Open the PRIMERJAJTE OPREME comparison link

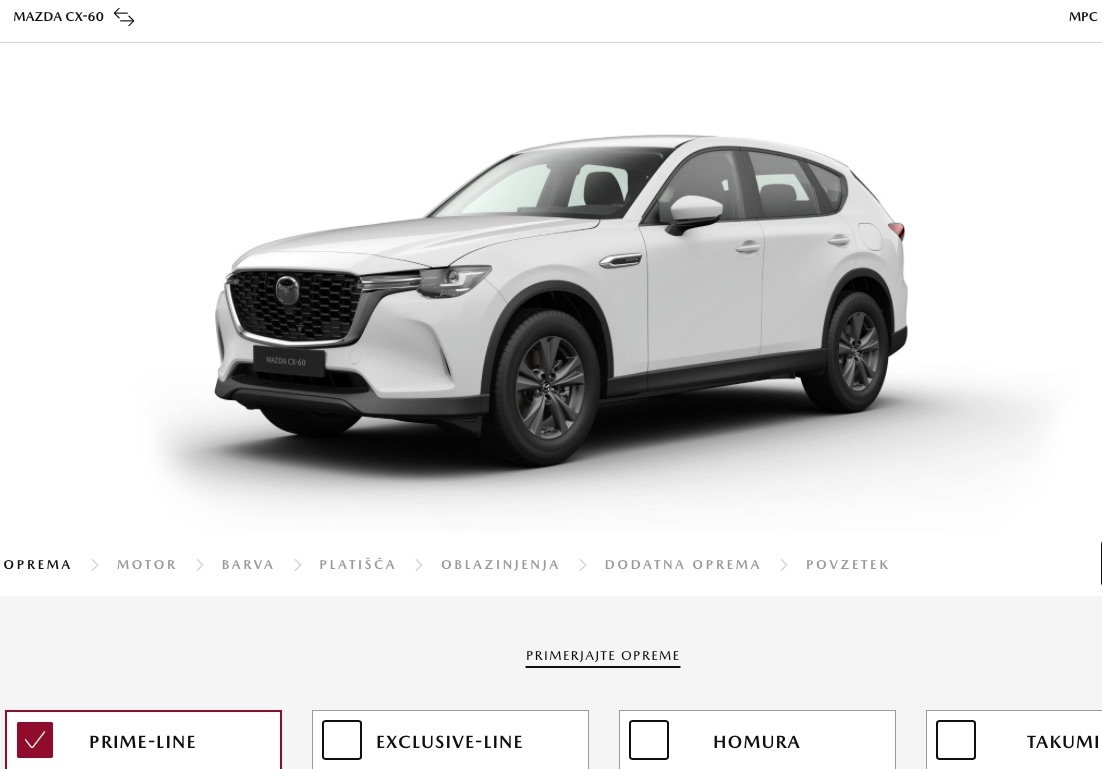pyautogui.click(x=603, y=656)
